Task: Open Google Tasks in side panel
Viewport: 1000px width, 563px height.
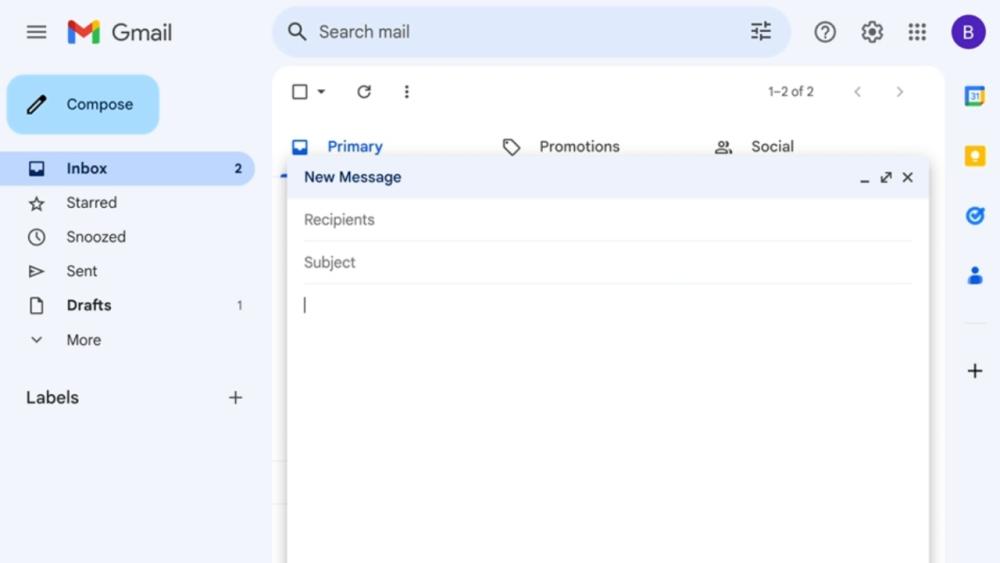Action: pos(975,215)
